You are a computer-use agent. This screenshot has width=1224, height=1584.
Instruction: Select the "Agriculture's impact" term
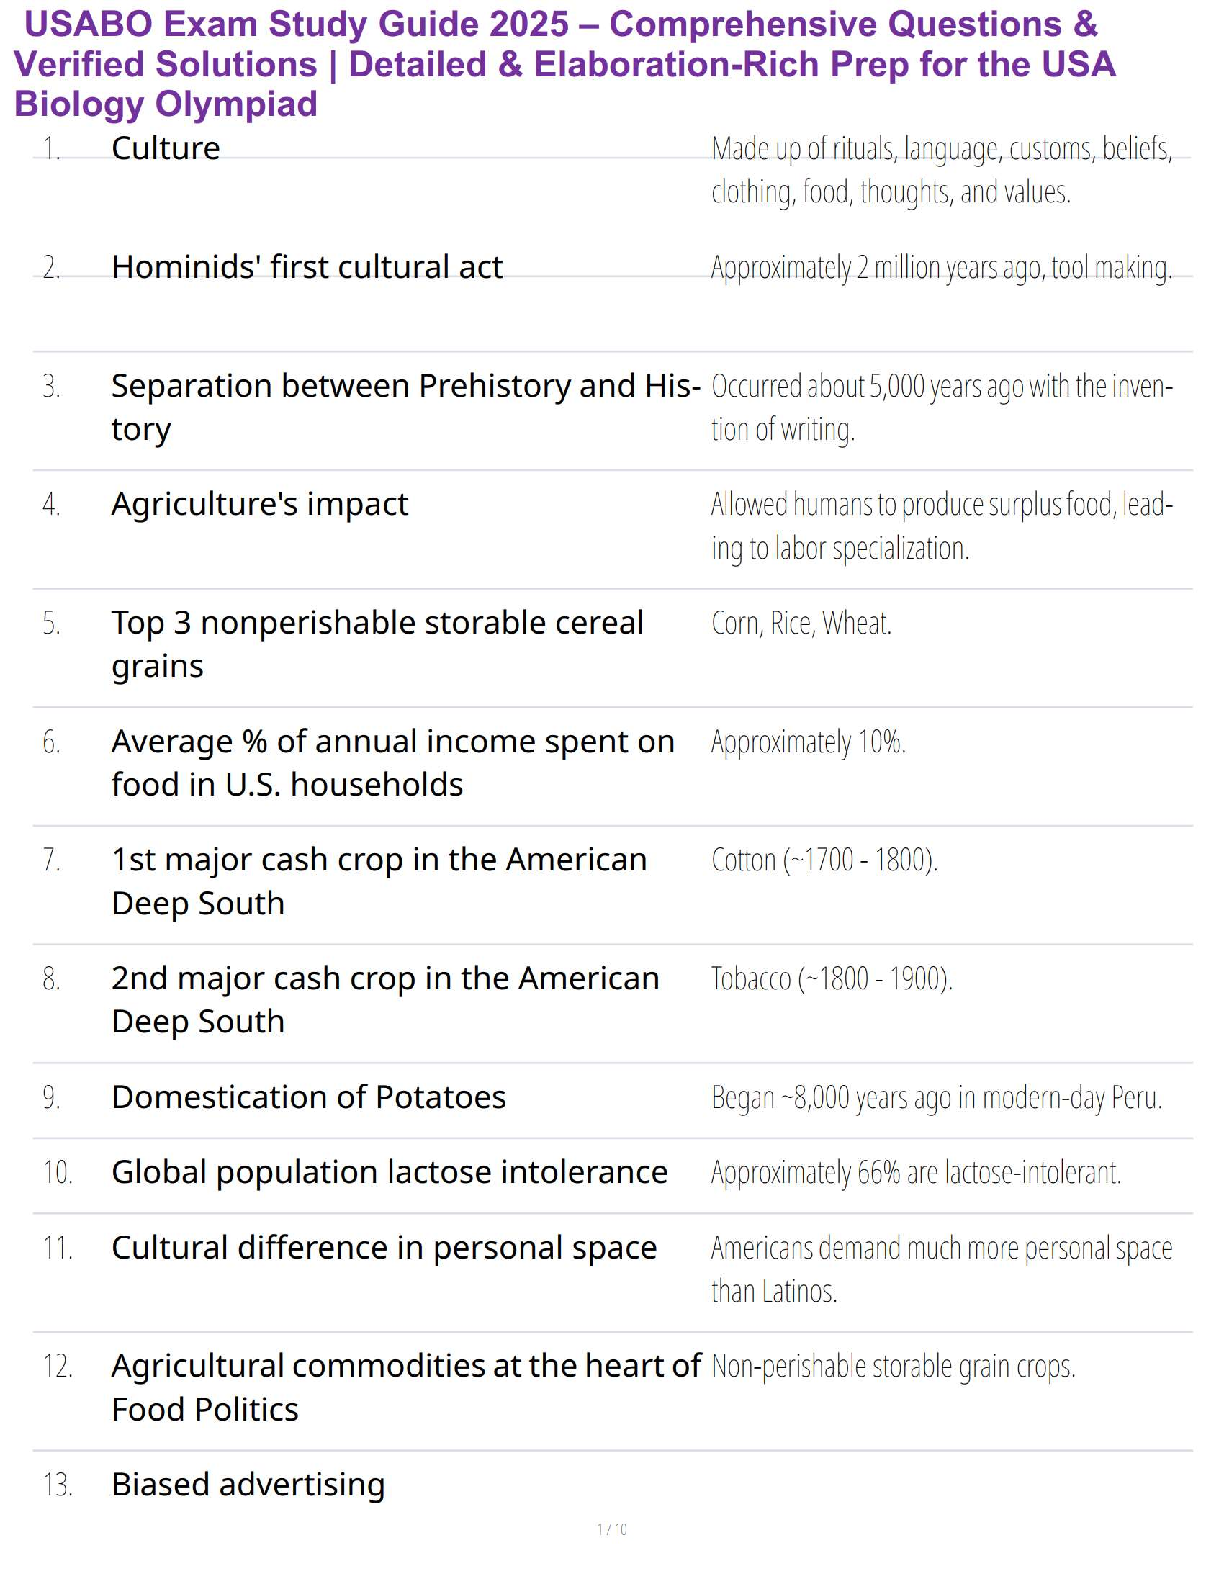[259, 504]
